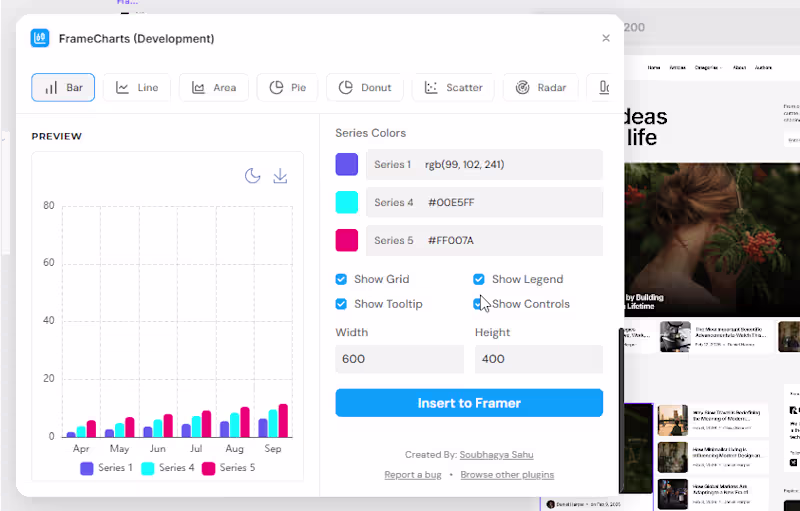
Task: Edit the Series 1 rgb color field
Action: point(484,164)
